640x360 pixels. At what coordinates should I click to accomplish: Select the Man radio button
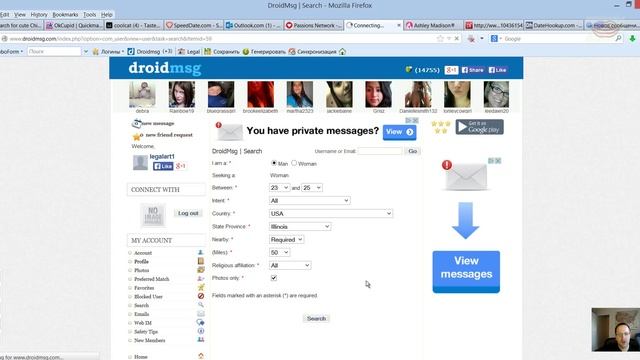(x=274, y=163)
